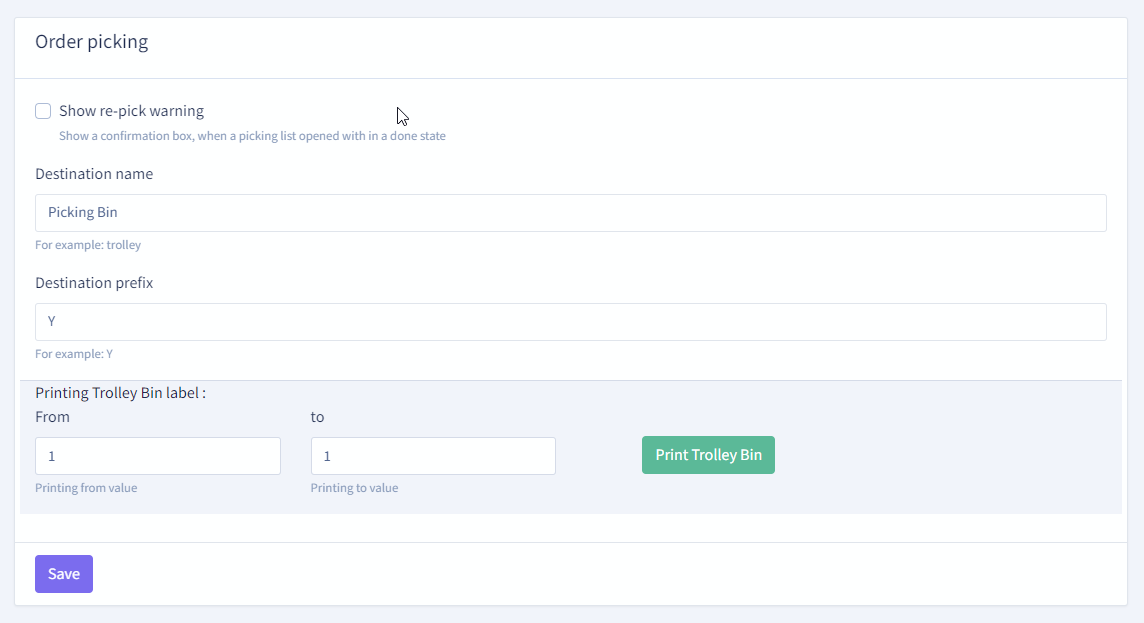Click into the Destination prefix field

tap(570, 322)
